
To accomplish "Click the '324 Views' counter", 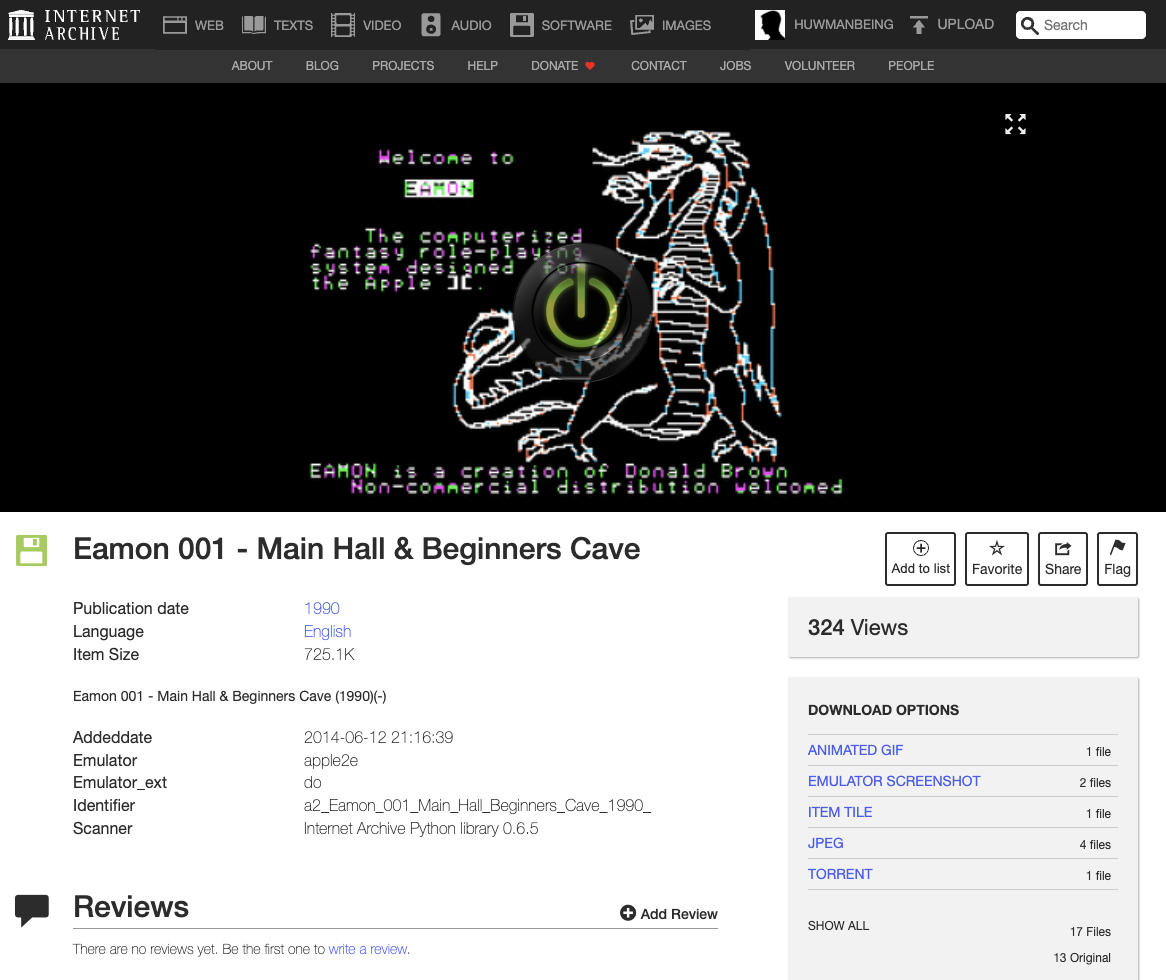I will tap(857, 628).
